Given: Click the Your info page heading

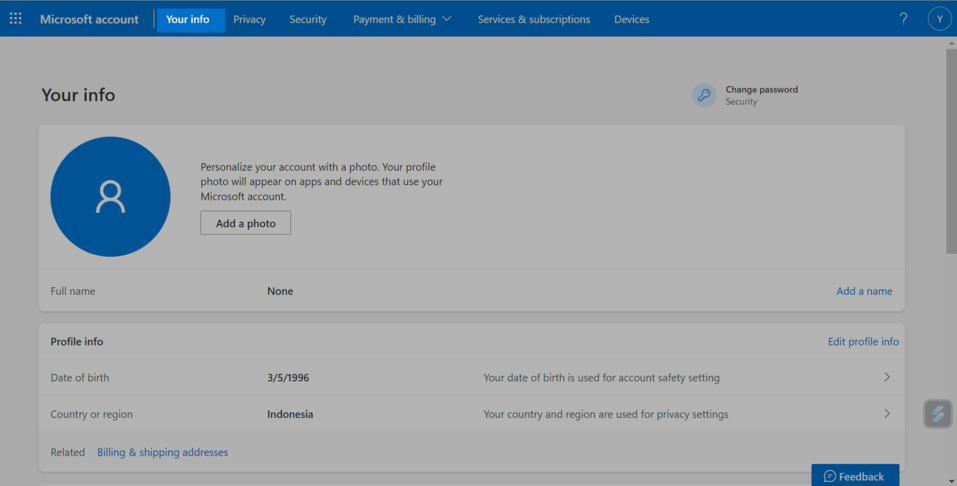Looking at the screenshot, I should coord(78,95).
